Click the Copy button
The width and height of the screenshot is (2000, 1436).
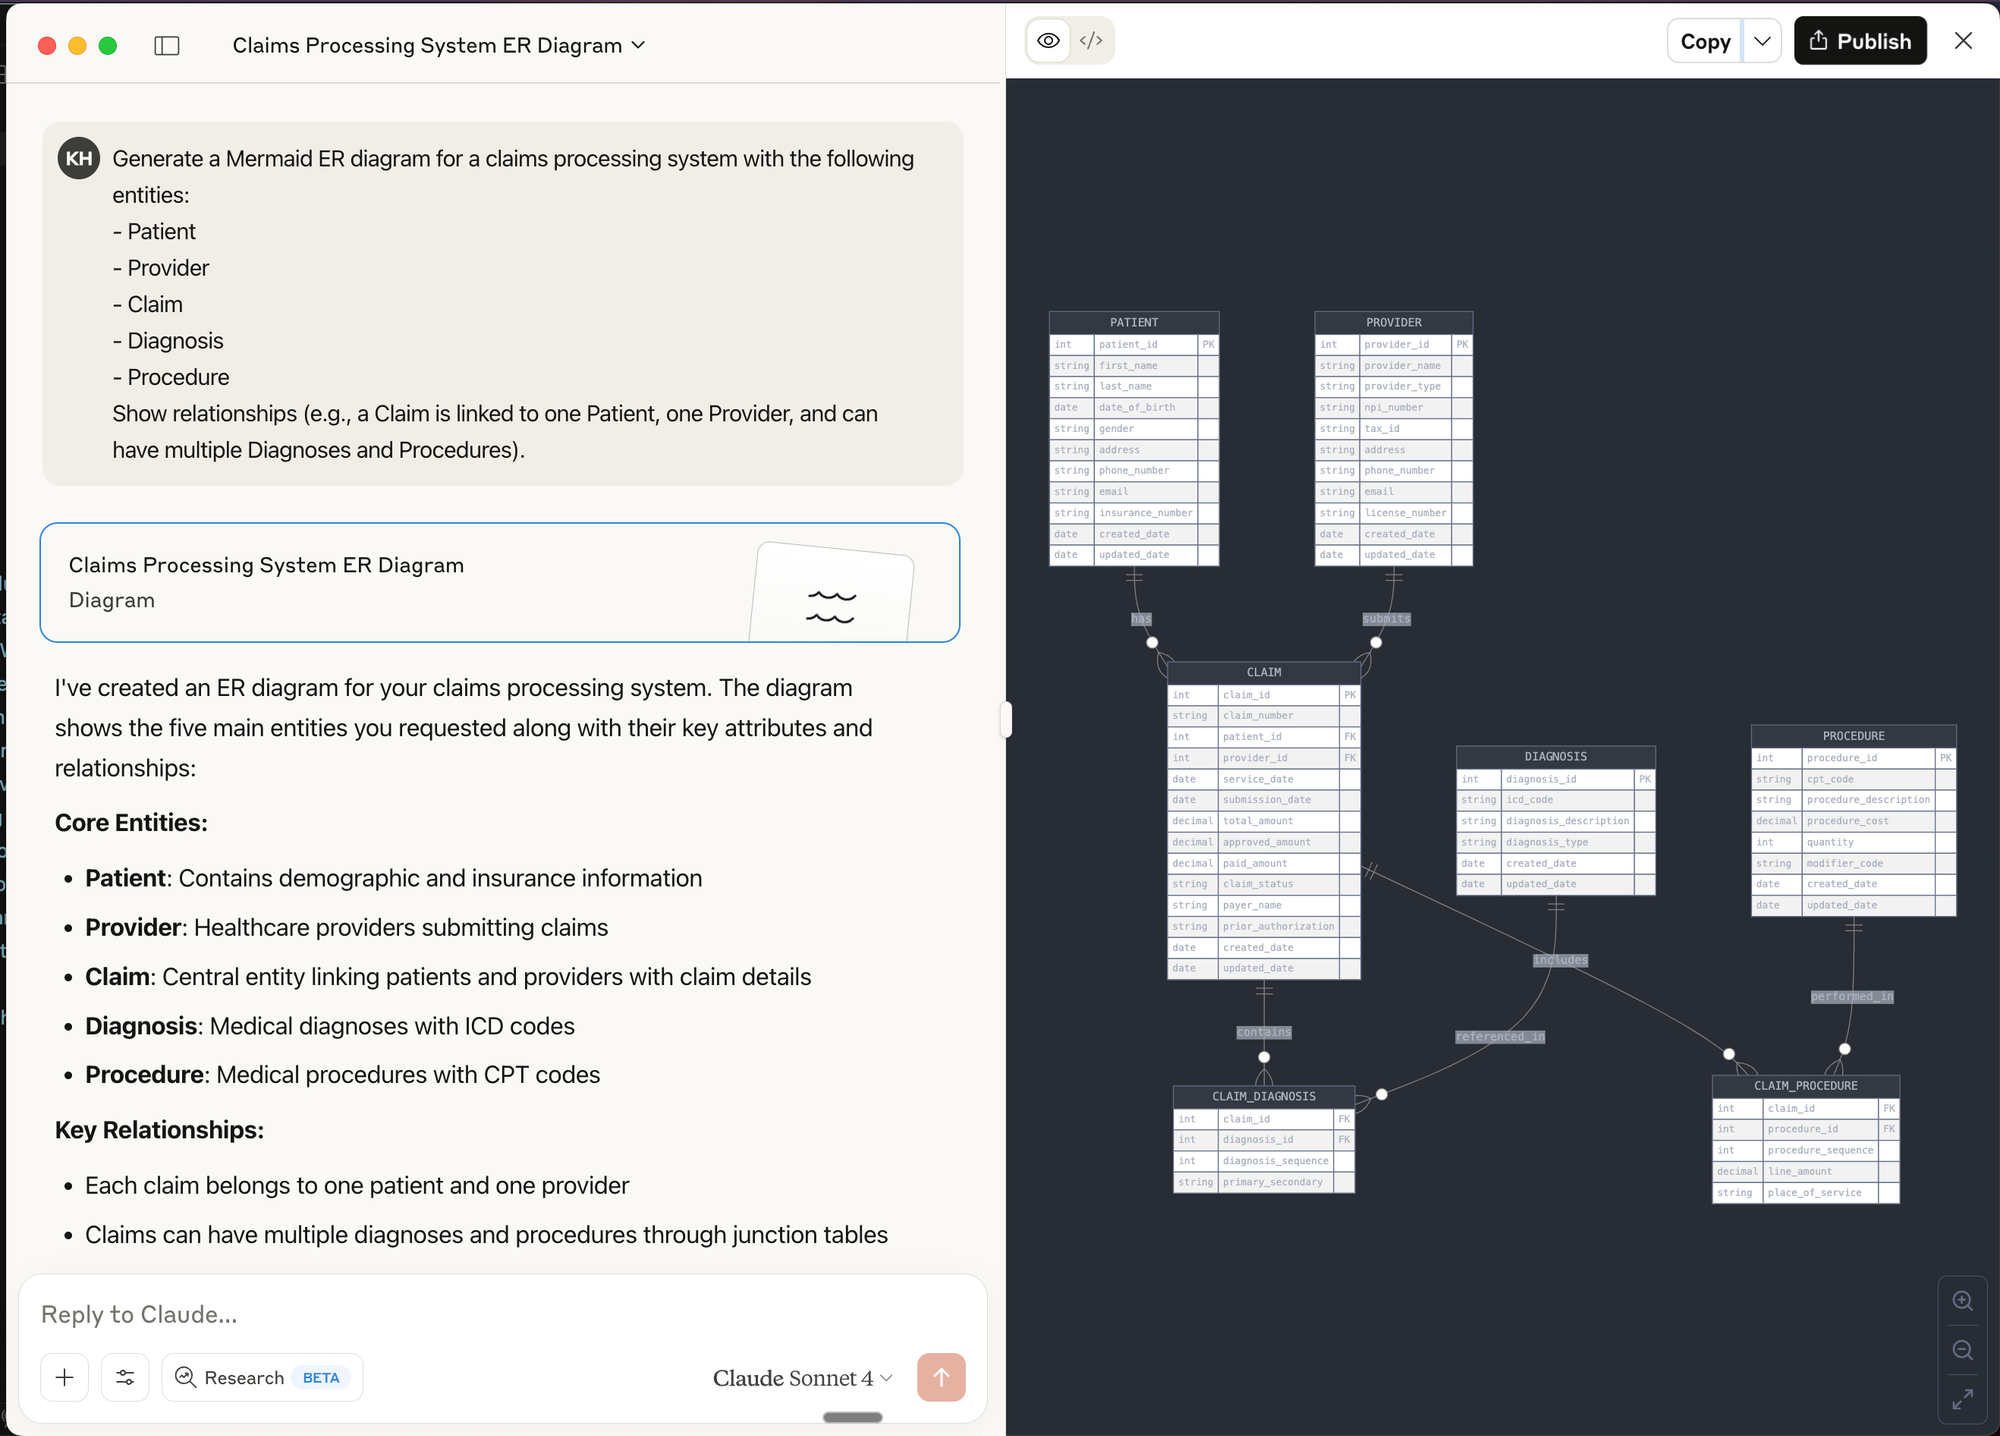tap(1705, 41)
